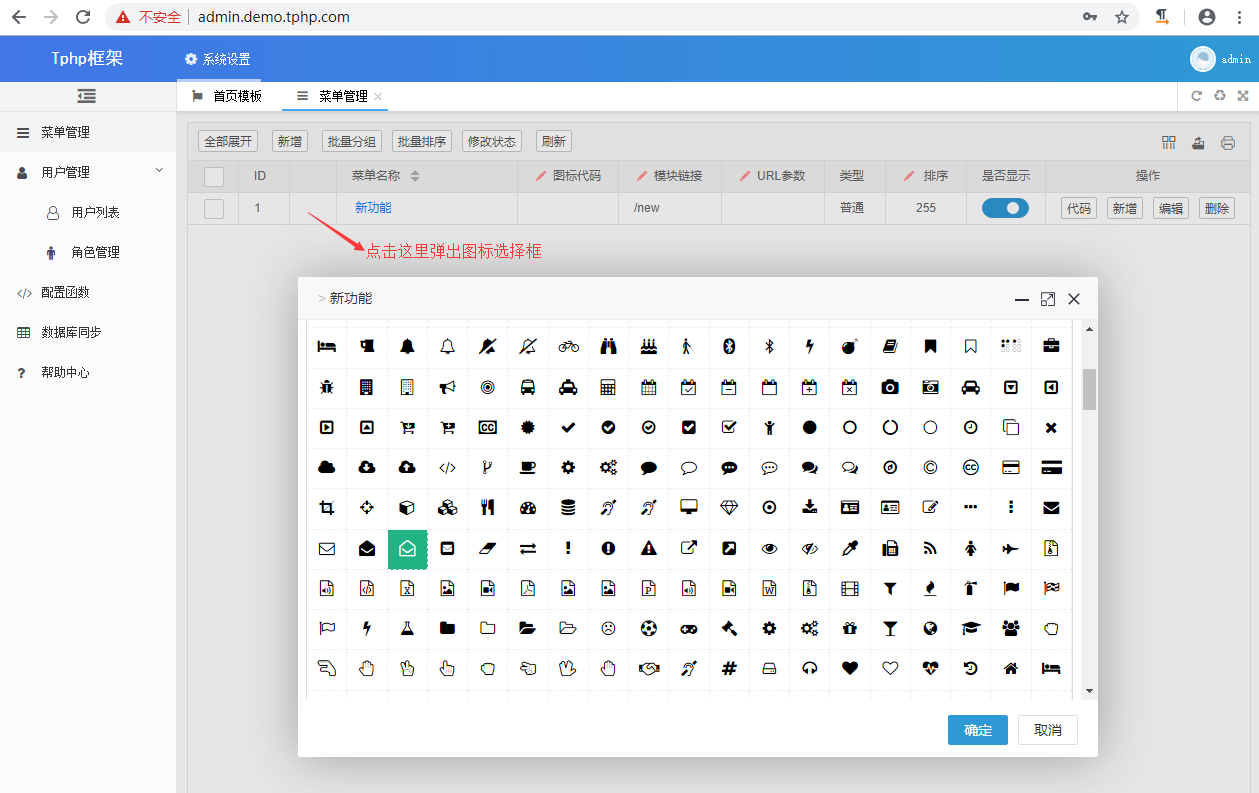Viewport: 1259px width, 793px height.
Task: Select the bomb icon
Action: pos(850,346)
